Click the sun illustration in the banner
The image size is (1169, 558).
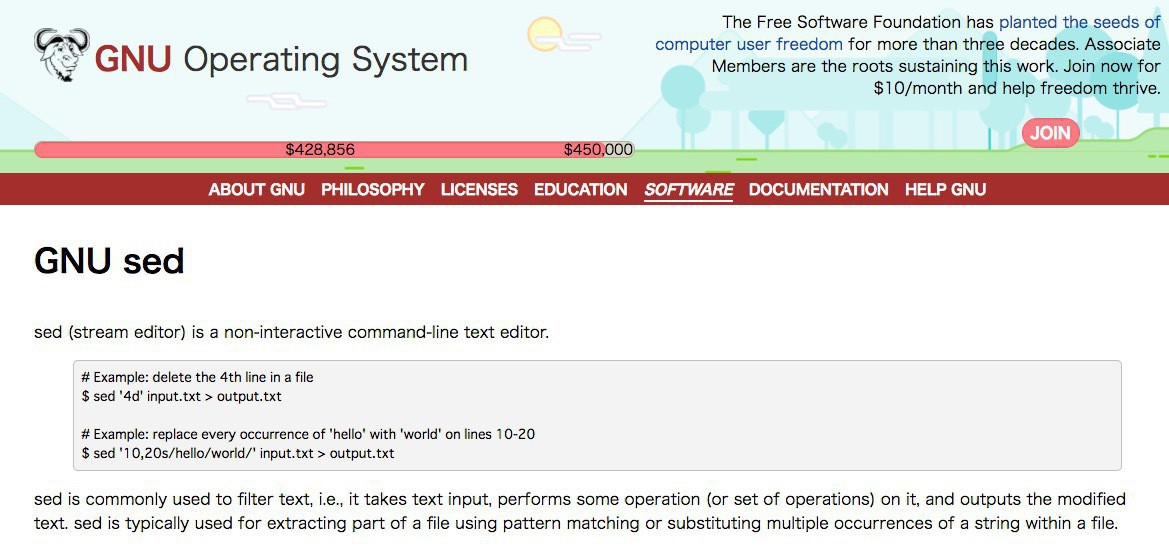547,34
